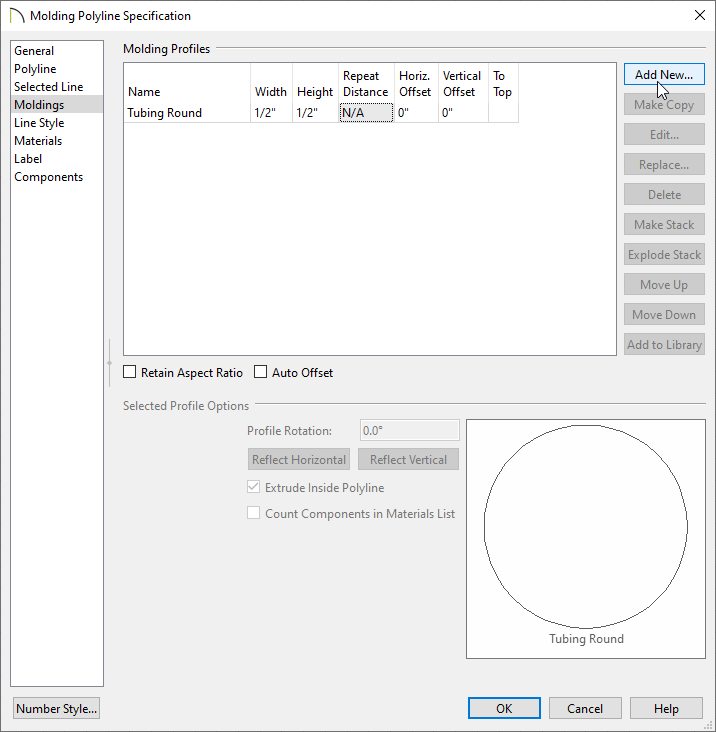
Task: Click the Explode Stack button
Action: [664, 255]
